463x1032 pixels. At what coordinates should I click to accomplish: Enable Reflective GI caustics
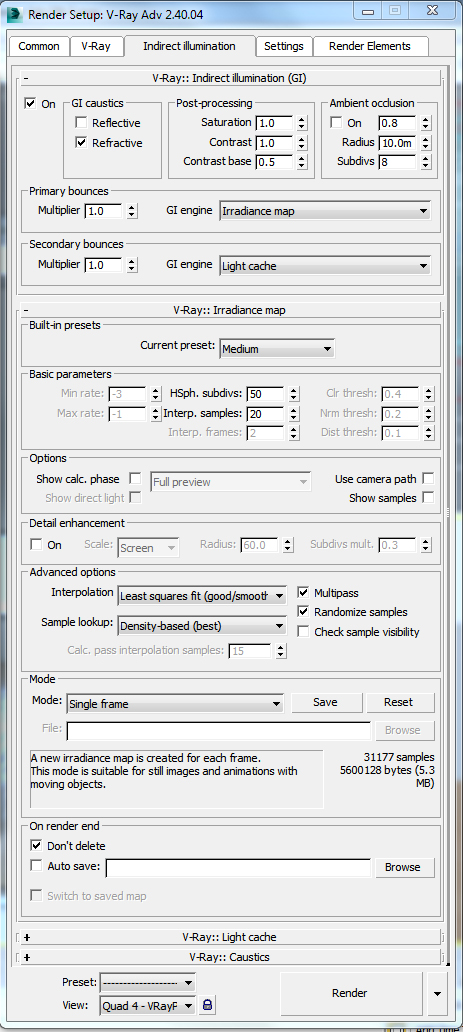coord(81,122)
